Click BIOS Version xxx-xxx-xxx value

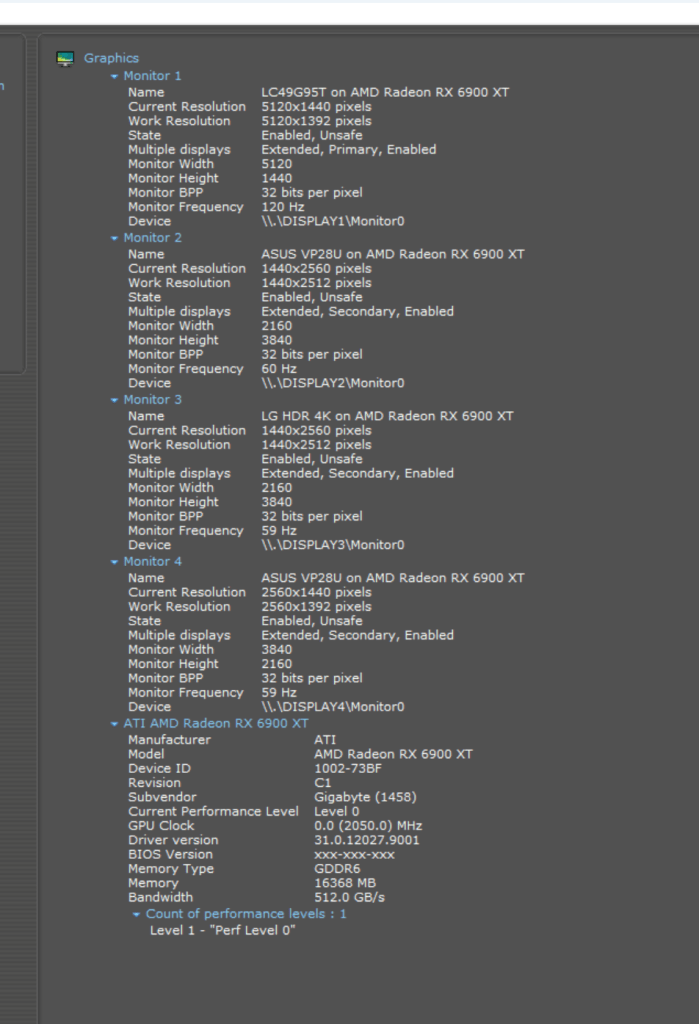tap(354, 855)
